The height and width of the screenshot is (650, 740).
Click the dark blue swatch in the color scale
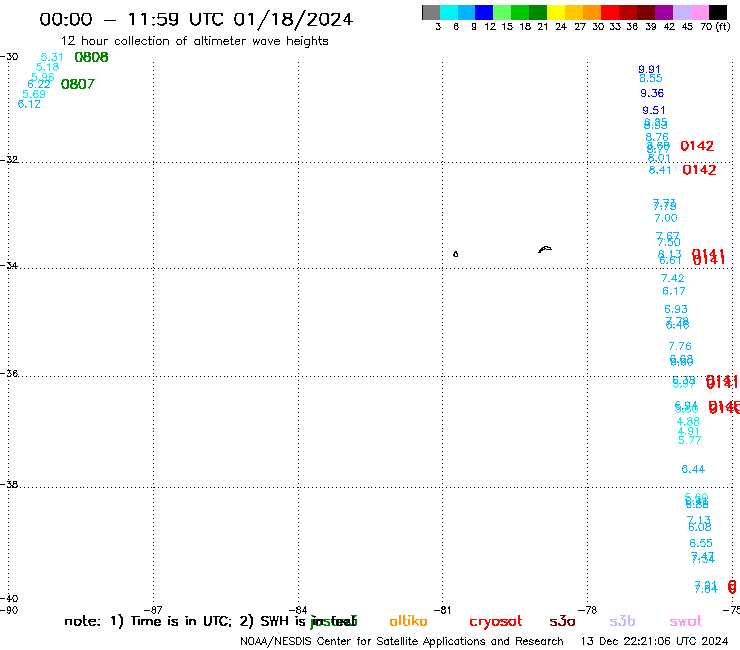(484, 12)
